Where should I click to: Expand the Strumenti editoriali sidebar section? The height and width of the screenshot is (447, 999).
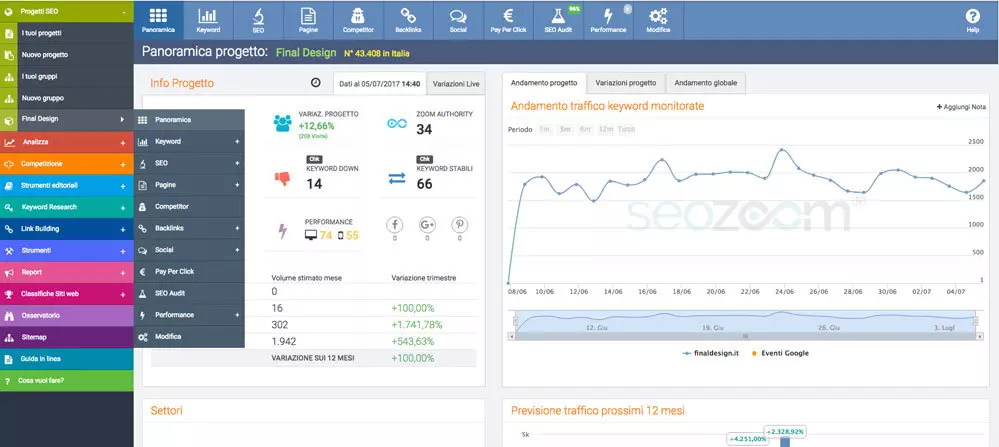123,186
